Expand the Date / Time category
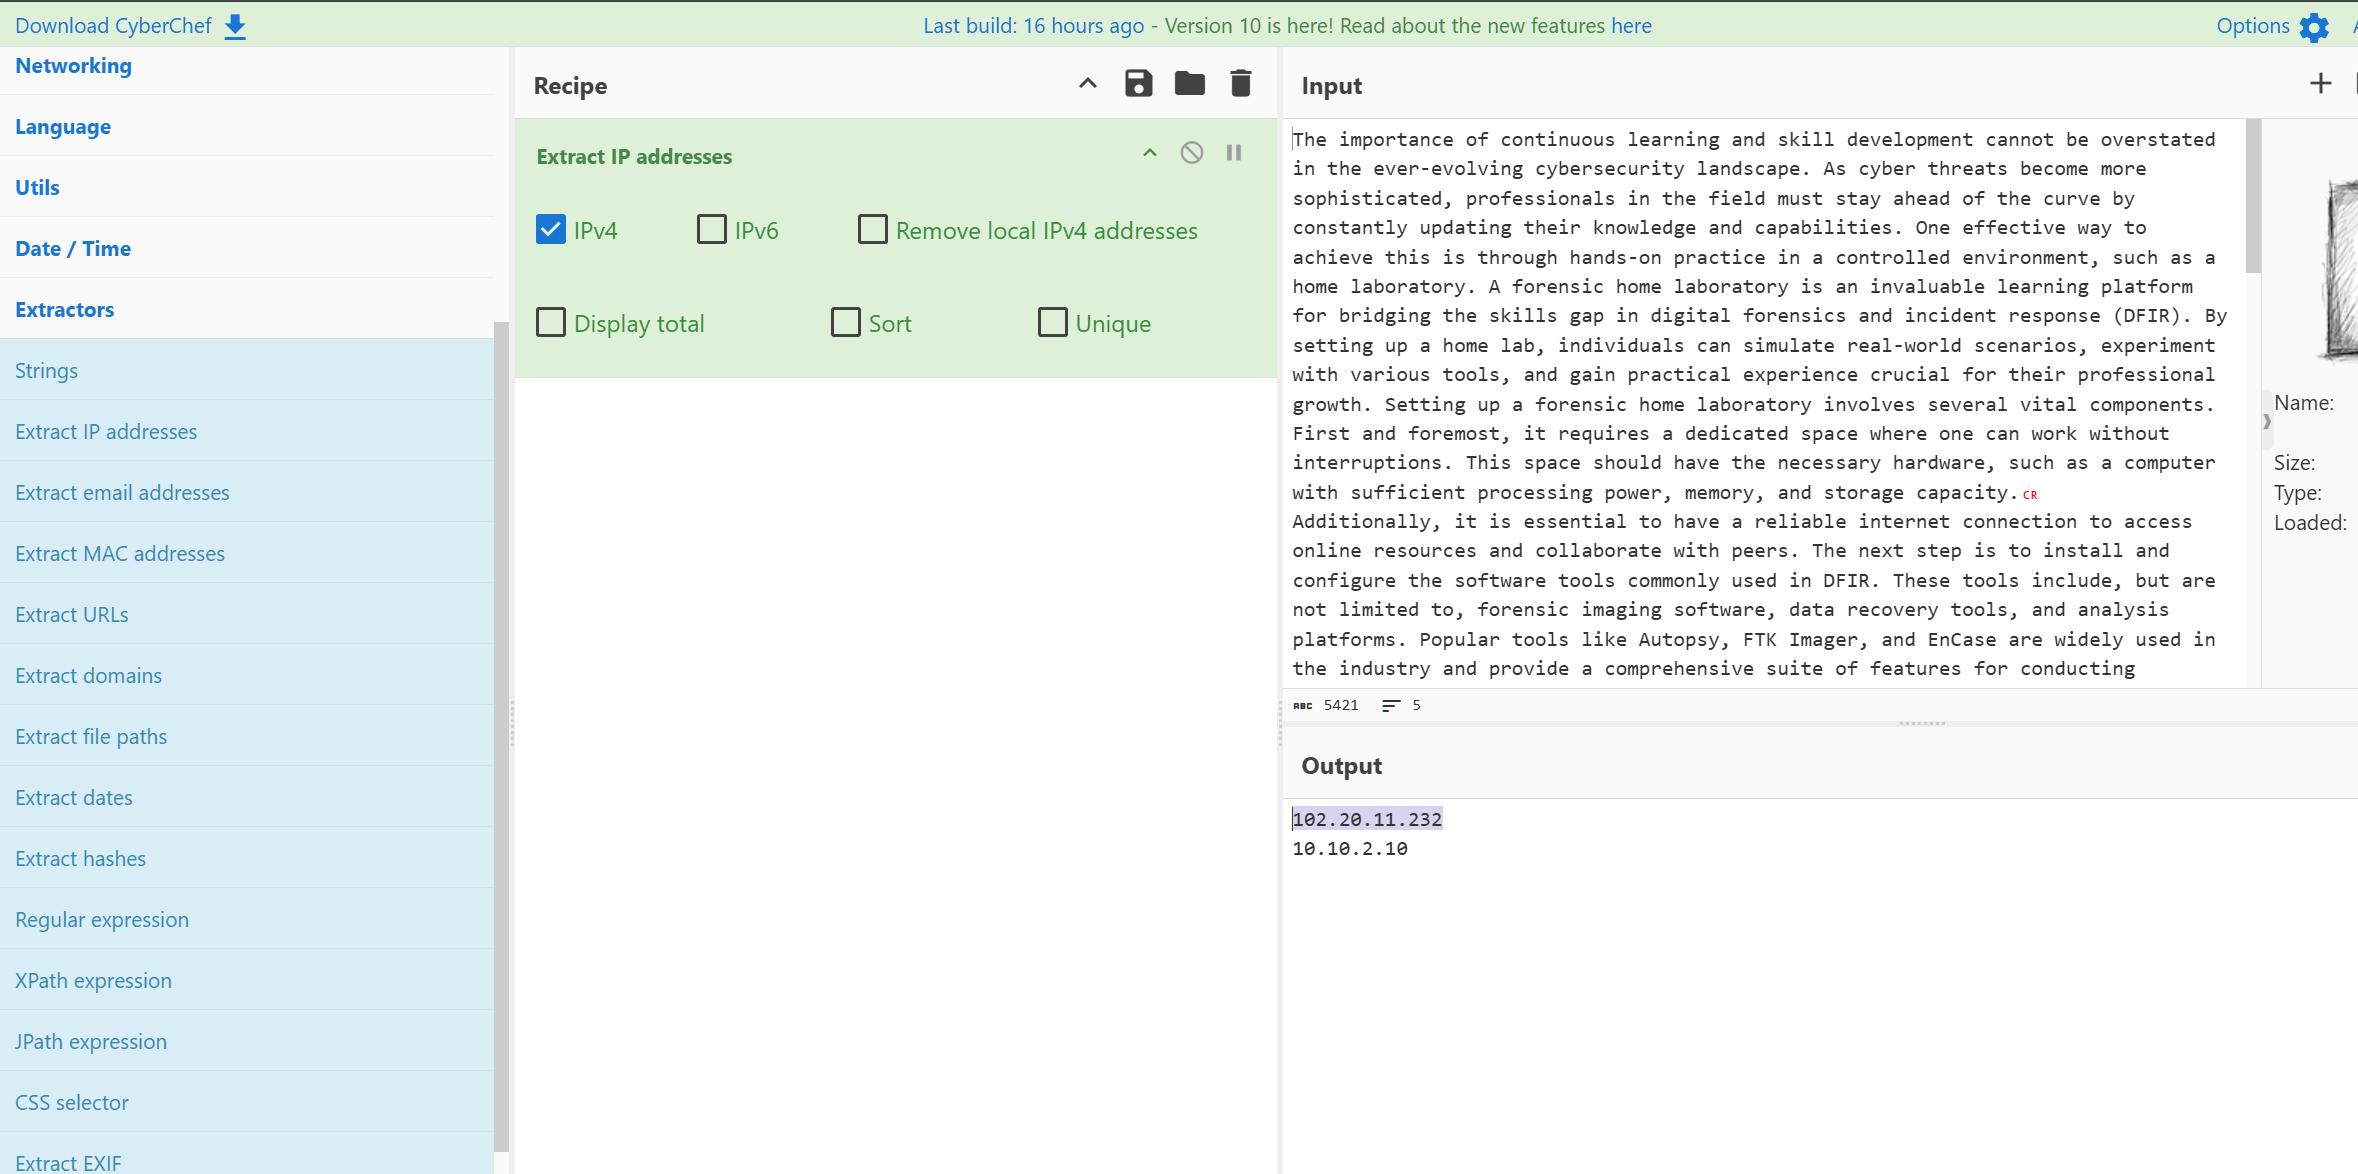 coord(247,249)
